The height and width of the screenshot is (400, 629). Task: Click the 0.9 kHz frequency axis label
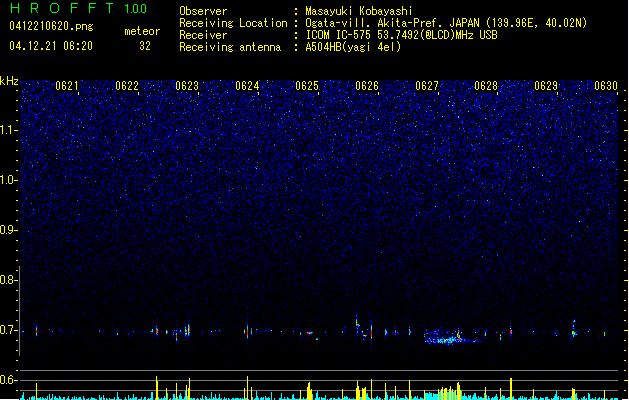click(x=8, y=230)
